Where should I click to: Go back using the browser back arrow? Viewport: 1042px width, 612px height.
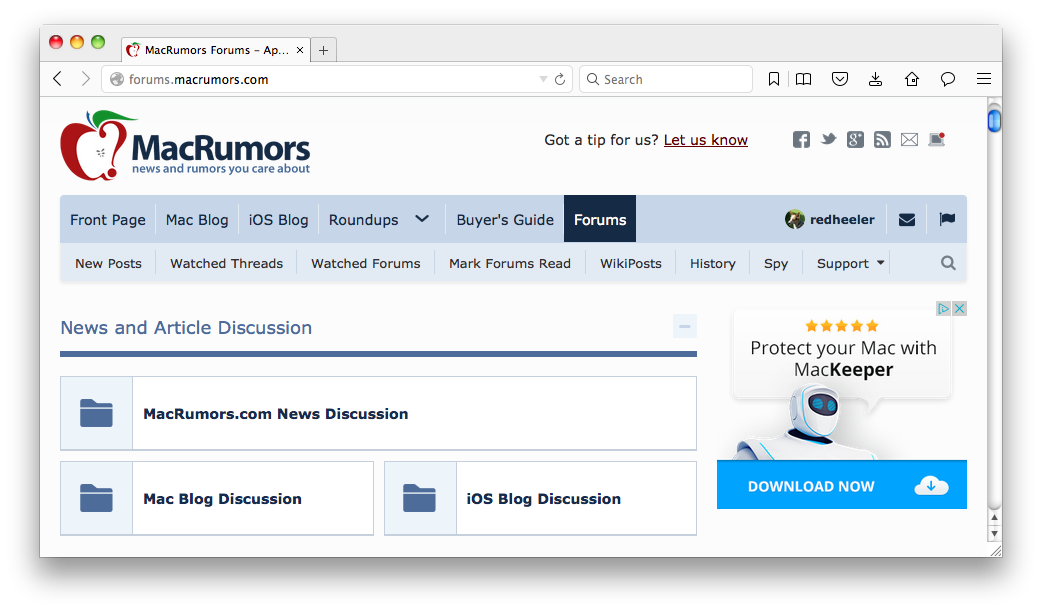(58, 79)
